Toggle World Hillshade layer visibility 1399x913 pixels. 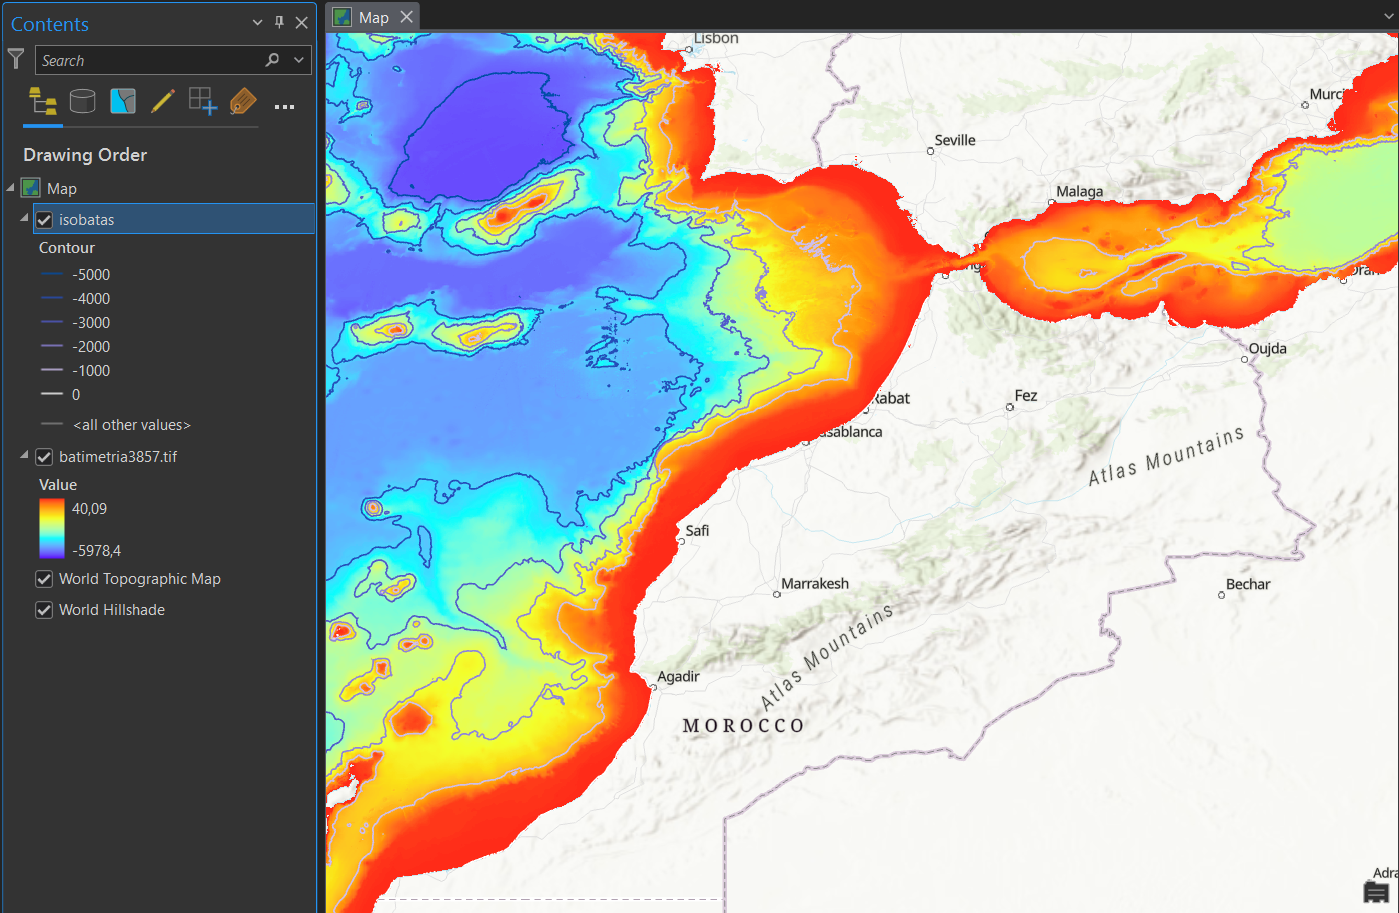point(44,610)
